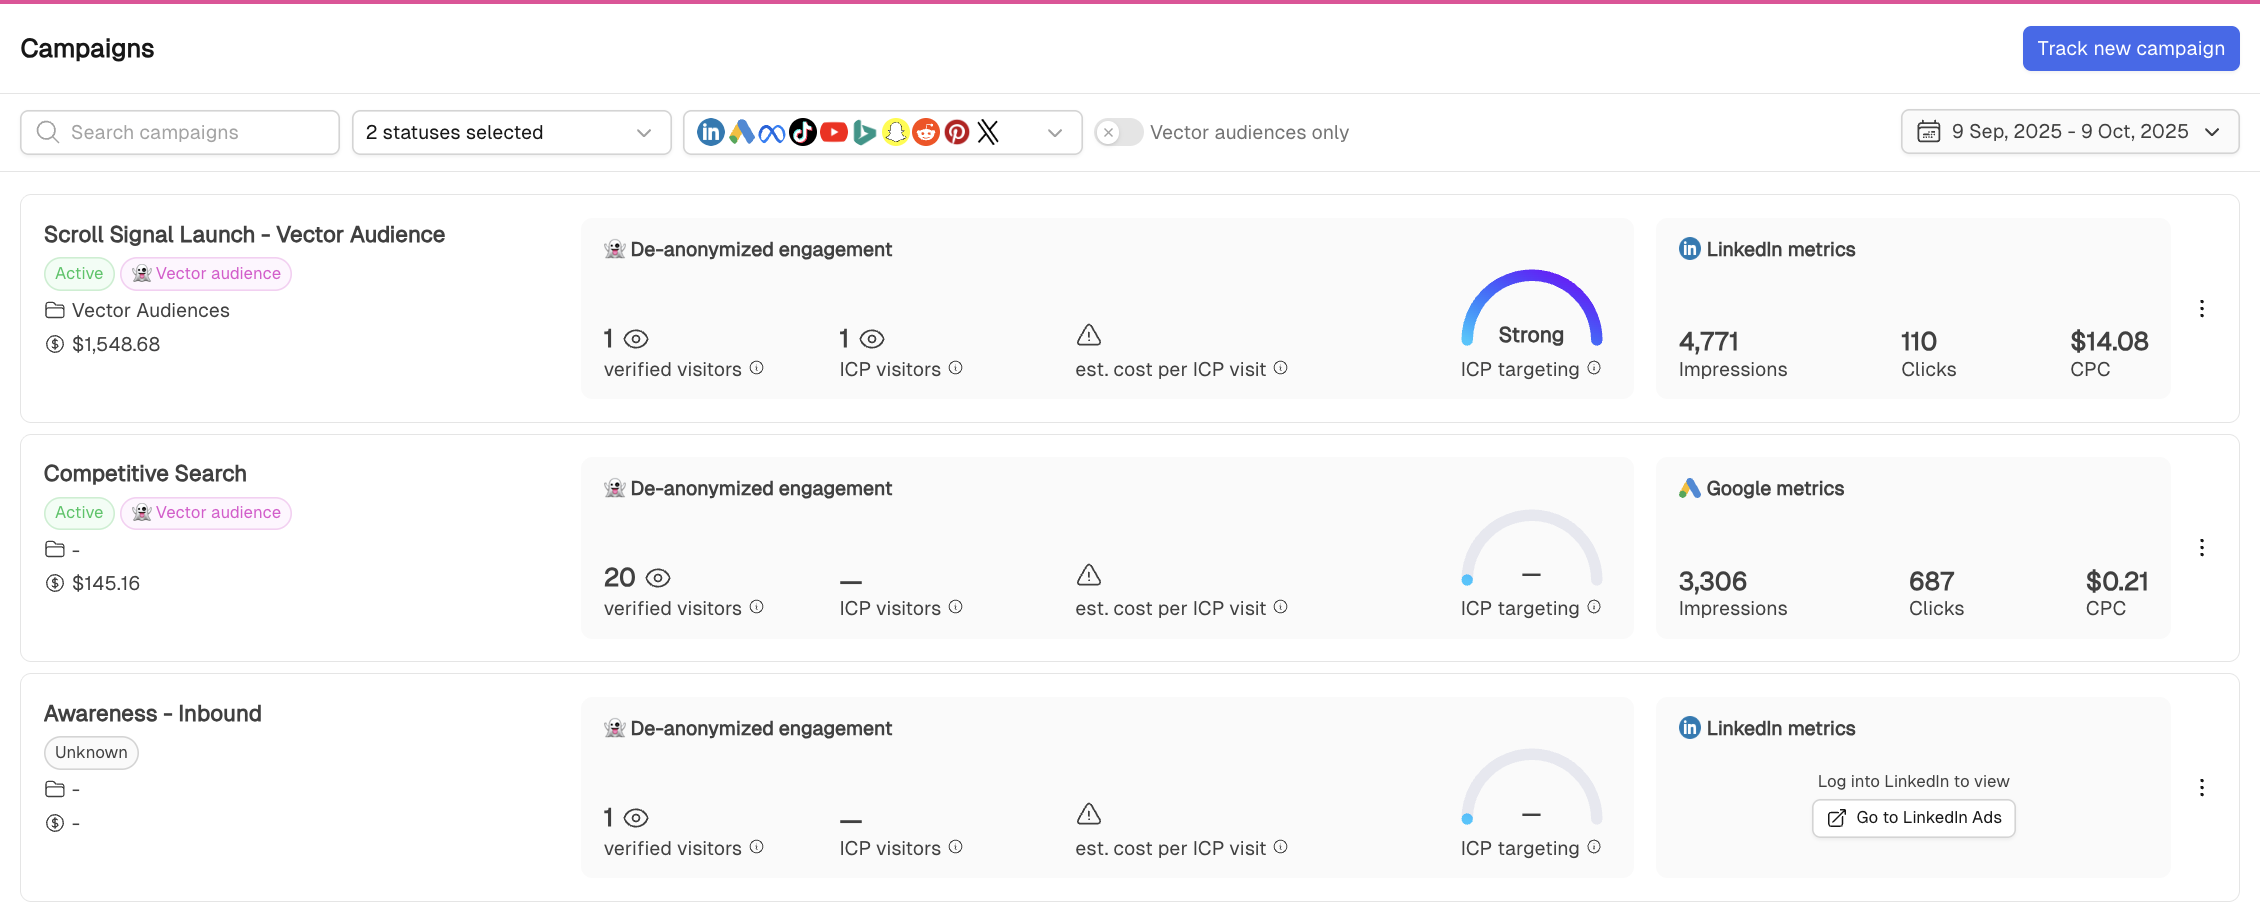Focus the Search campaigns input field
The width and height of the screenshot is (2260, 912).
180,132
